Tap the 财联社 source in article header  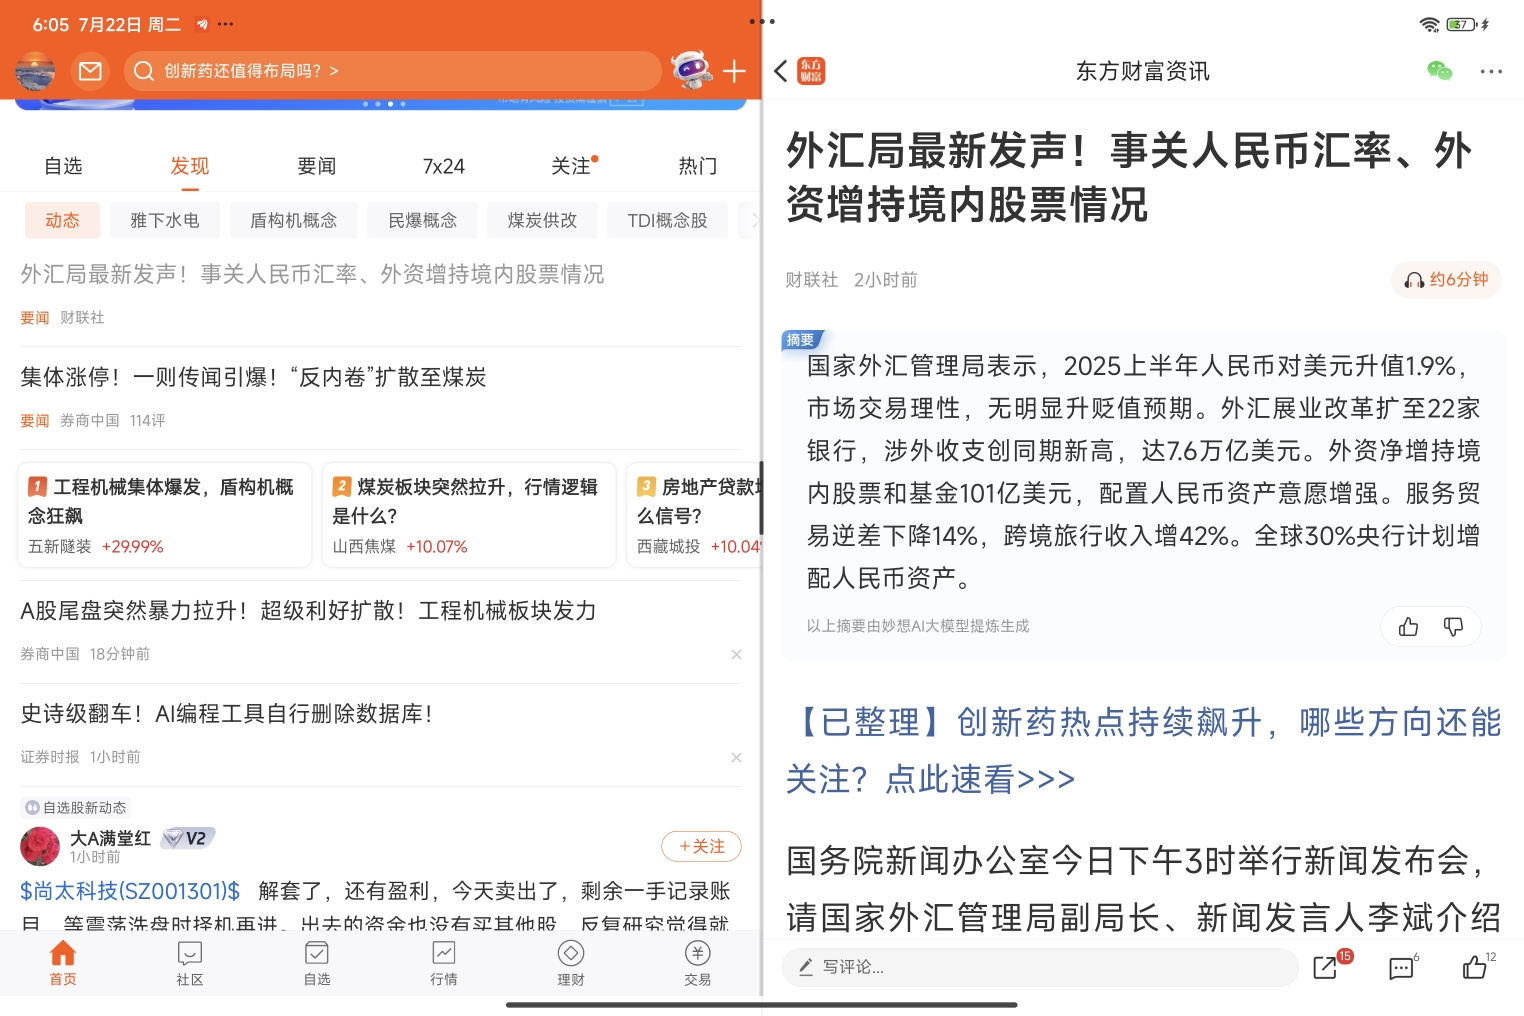tap(812, 280)
